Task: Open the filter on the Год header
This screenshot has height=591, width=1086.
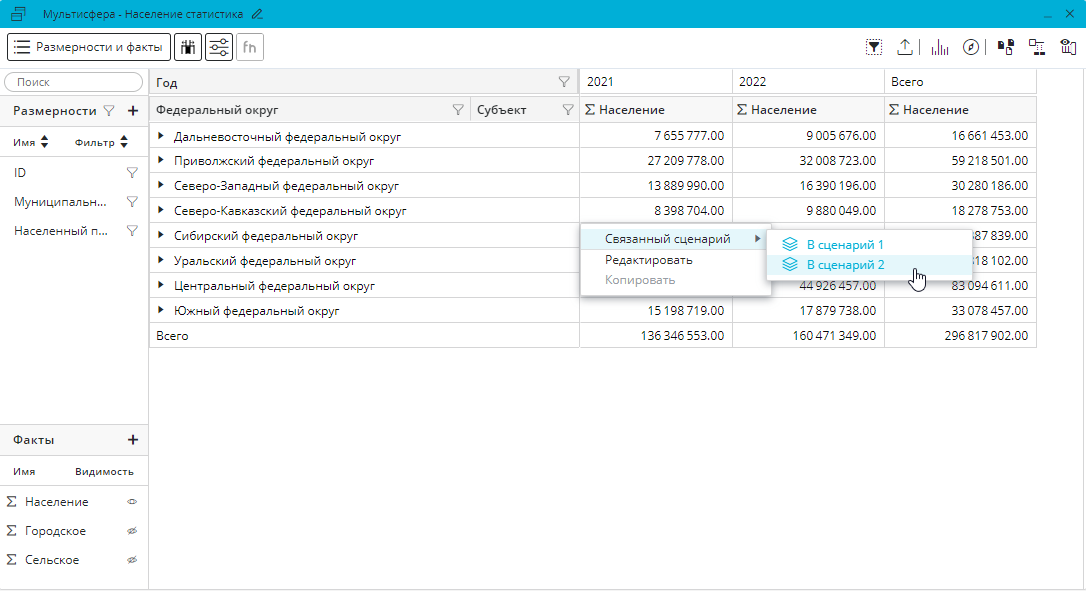Action: (564, 82)
